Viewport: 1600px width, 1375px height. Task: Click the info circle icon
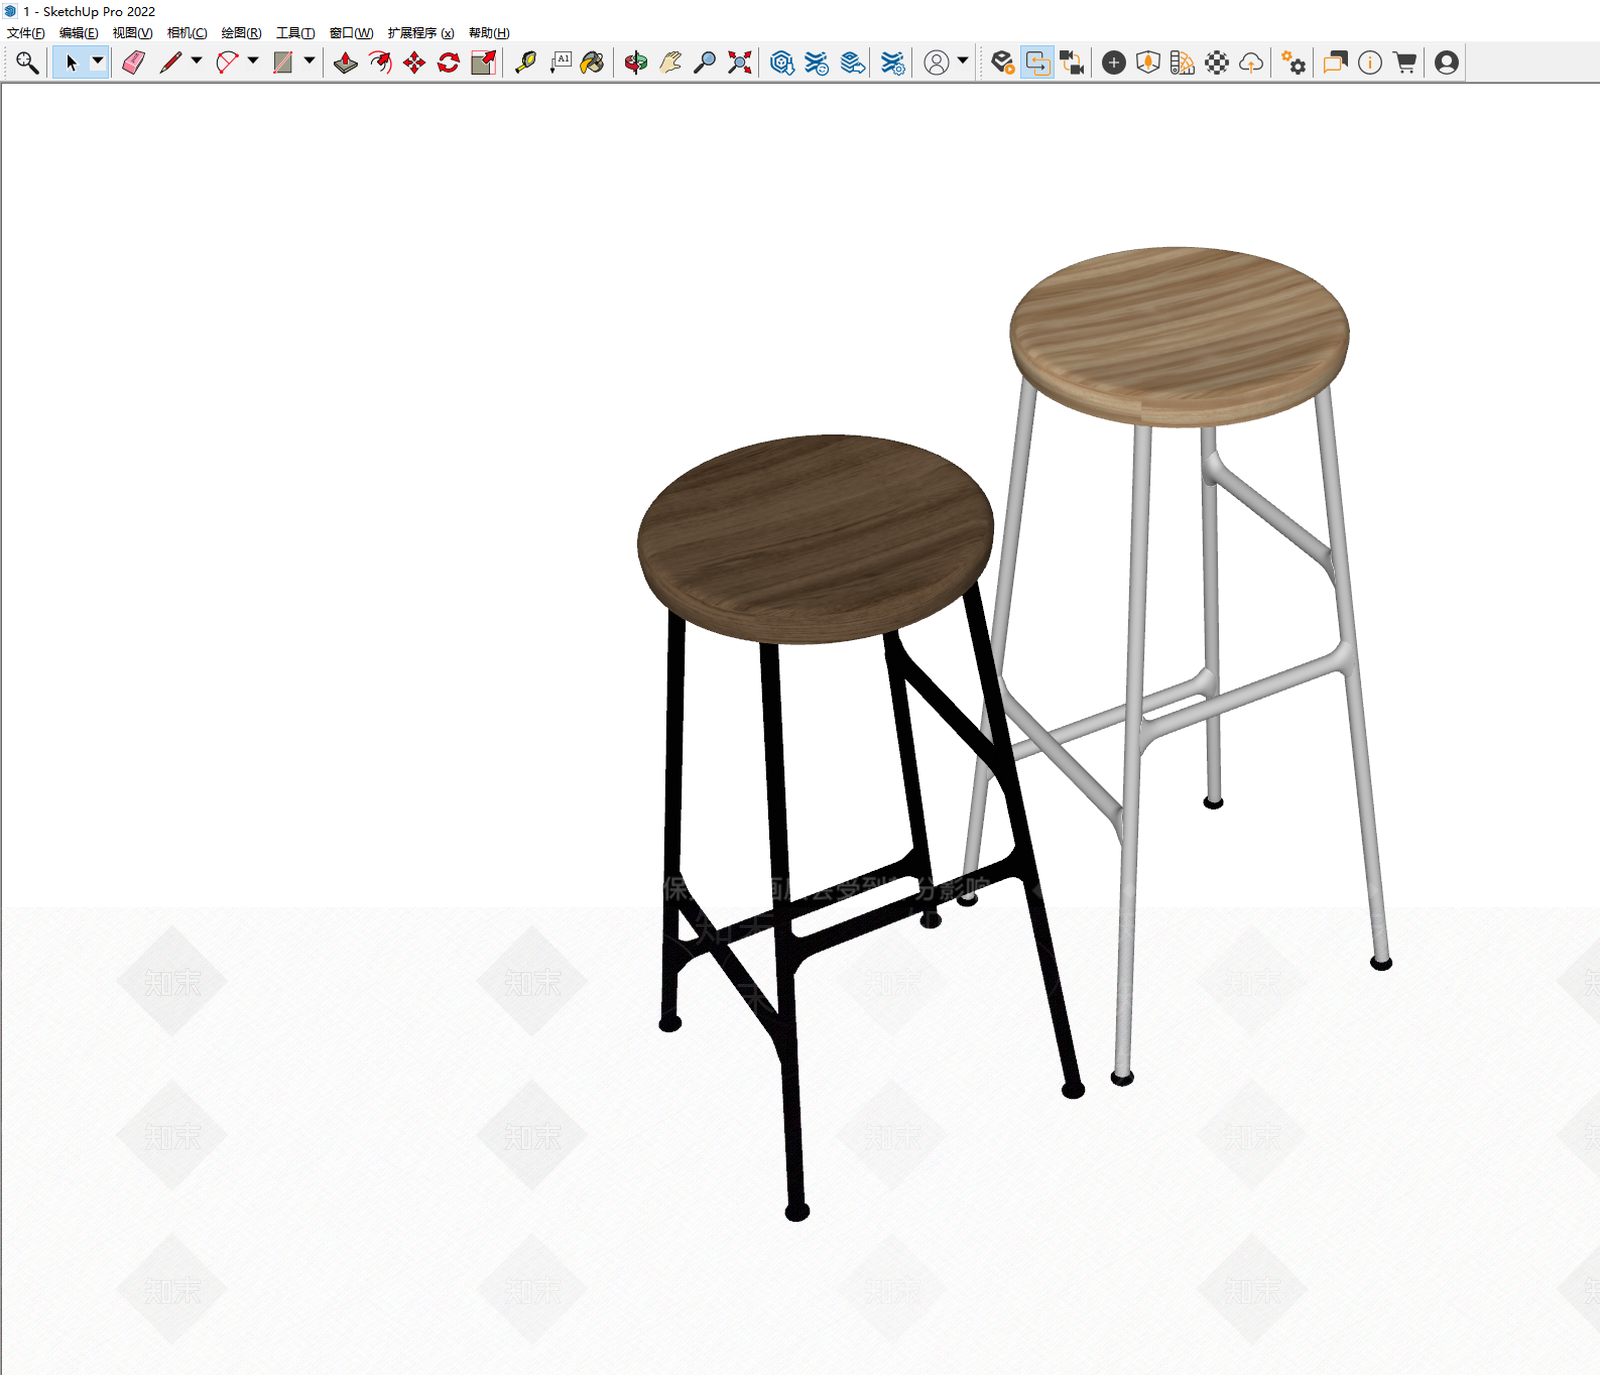(1370, 63)
